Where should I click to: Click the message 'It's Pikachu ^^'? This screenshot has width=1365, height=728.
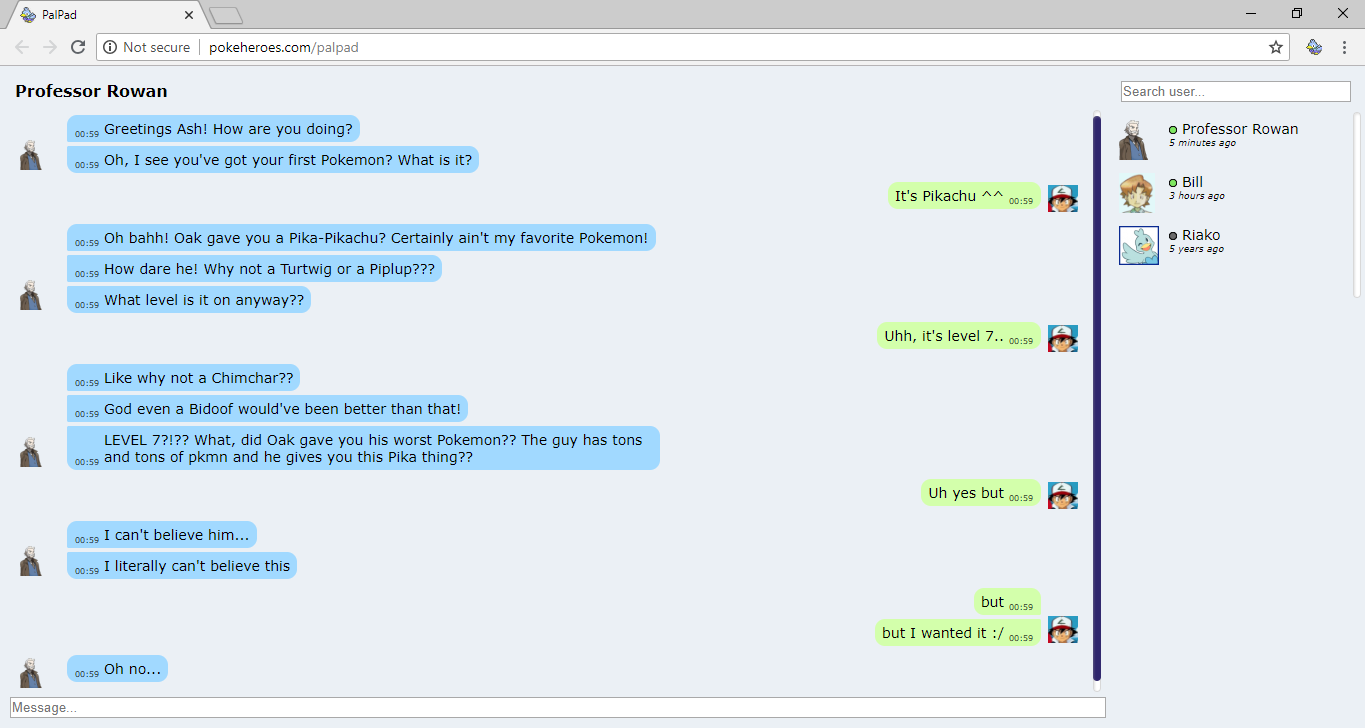pyautogui.click(x=964, y=196)
